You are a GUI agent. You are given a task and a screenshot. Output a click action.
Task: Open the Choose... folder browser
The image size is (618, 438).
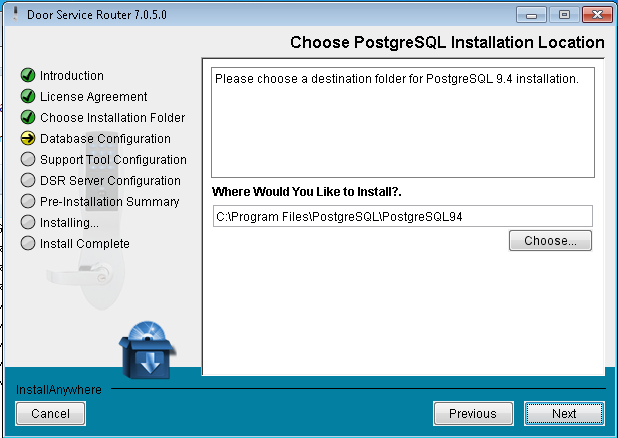tap(550, 240)
